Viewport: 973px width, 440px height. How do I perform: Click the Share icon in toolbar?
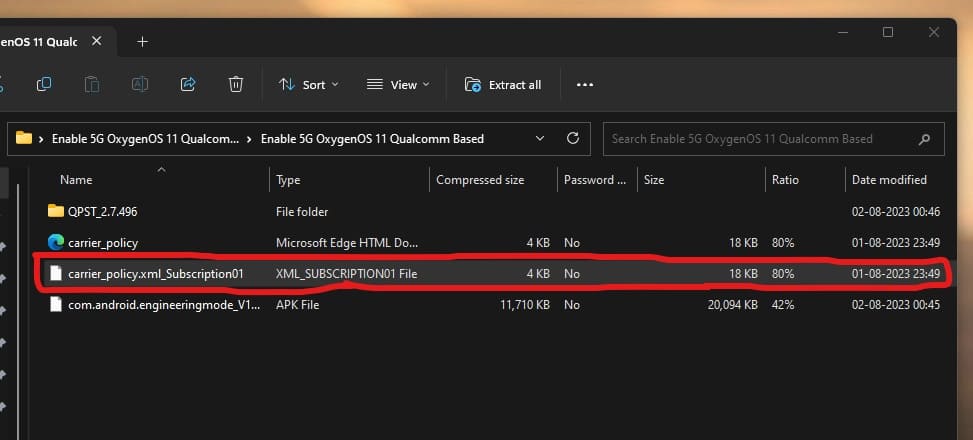click(x=188, y=84)
